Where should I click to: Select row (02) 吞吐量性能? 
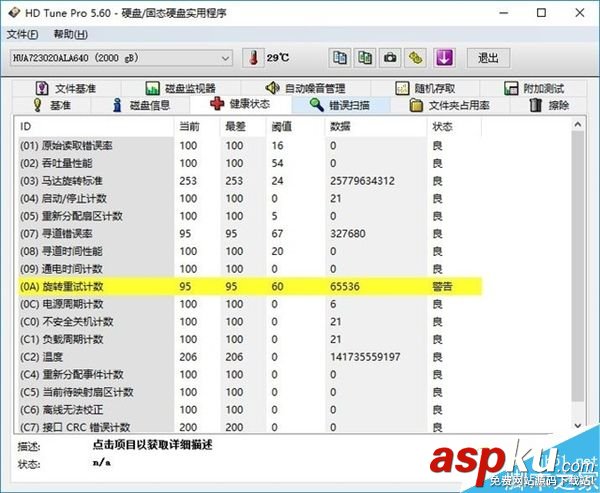coord(249,163)
